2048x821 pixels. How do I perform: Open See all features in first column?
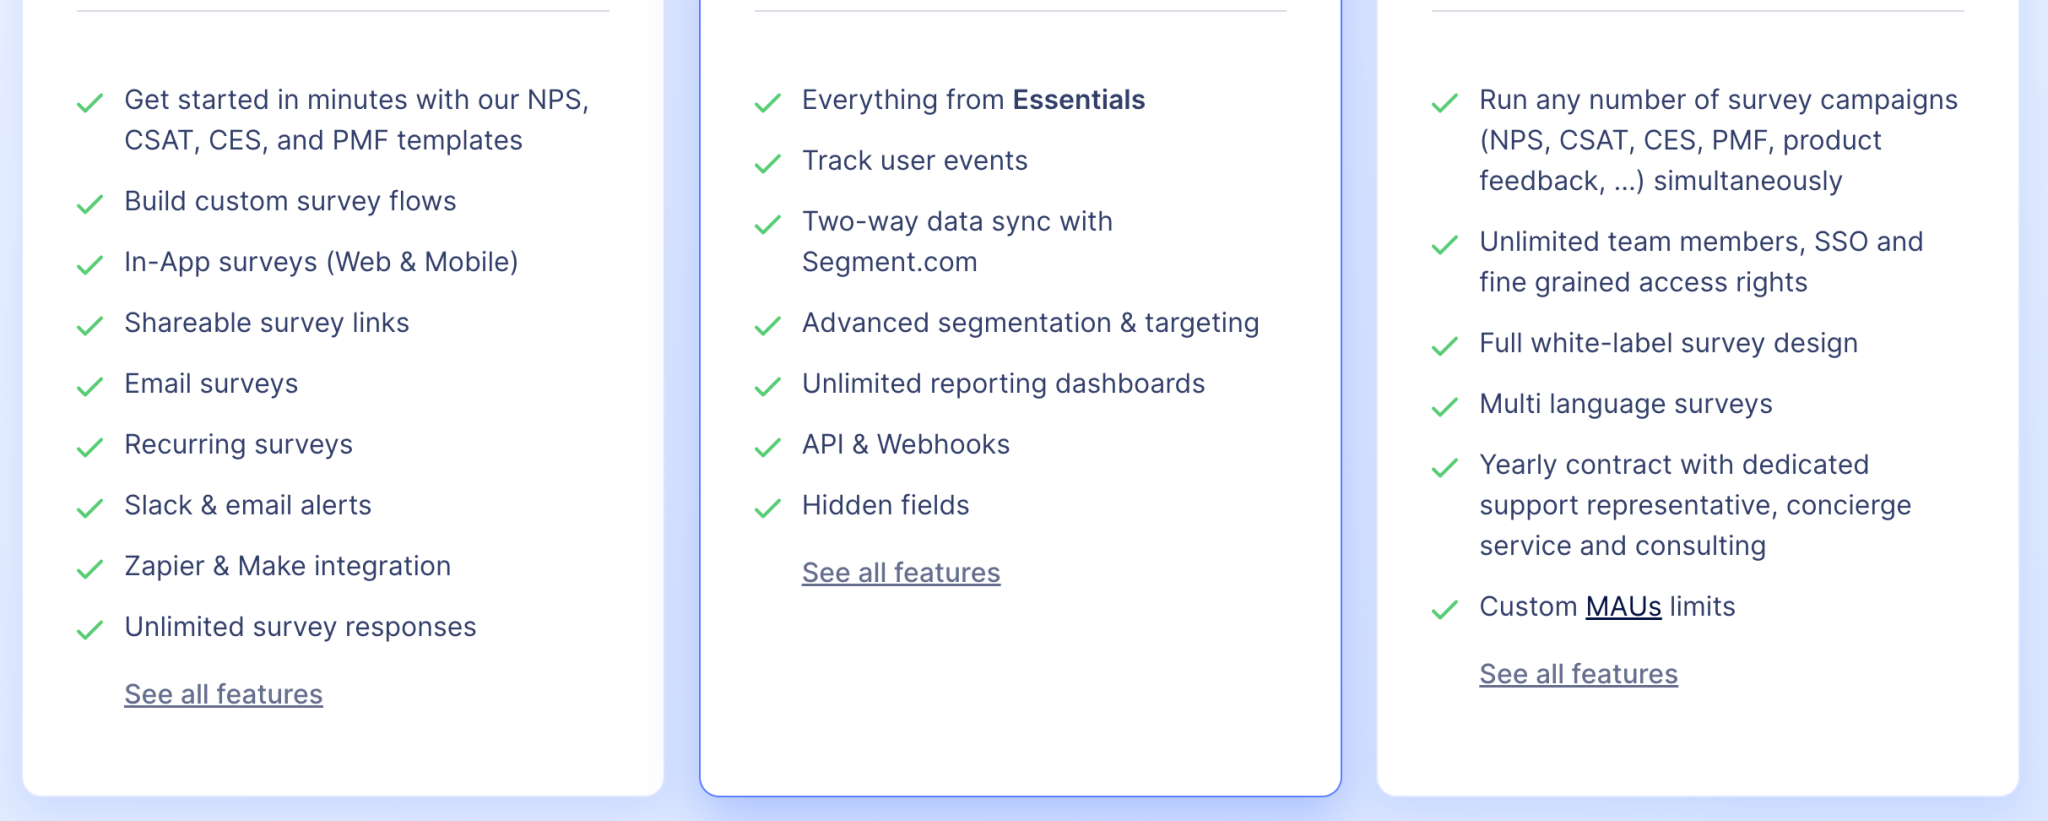pos(223,694)
